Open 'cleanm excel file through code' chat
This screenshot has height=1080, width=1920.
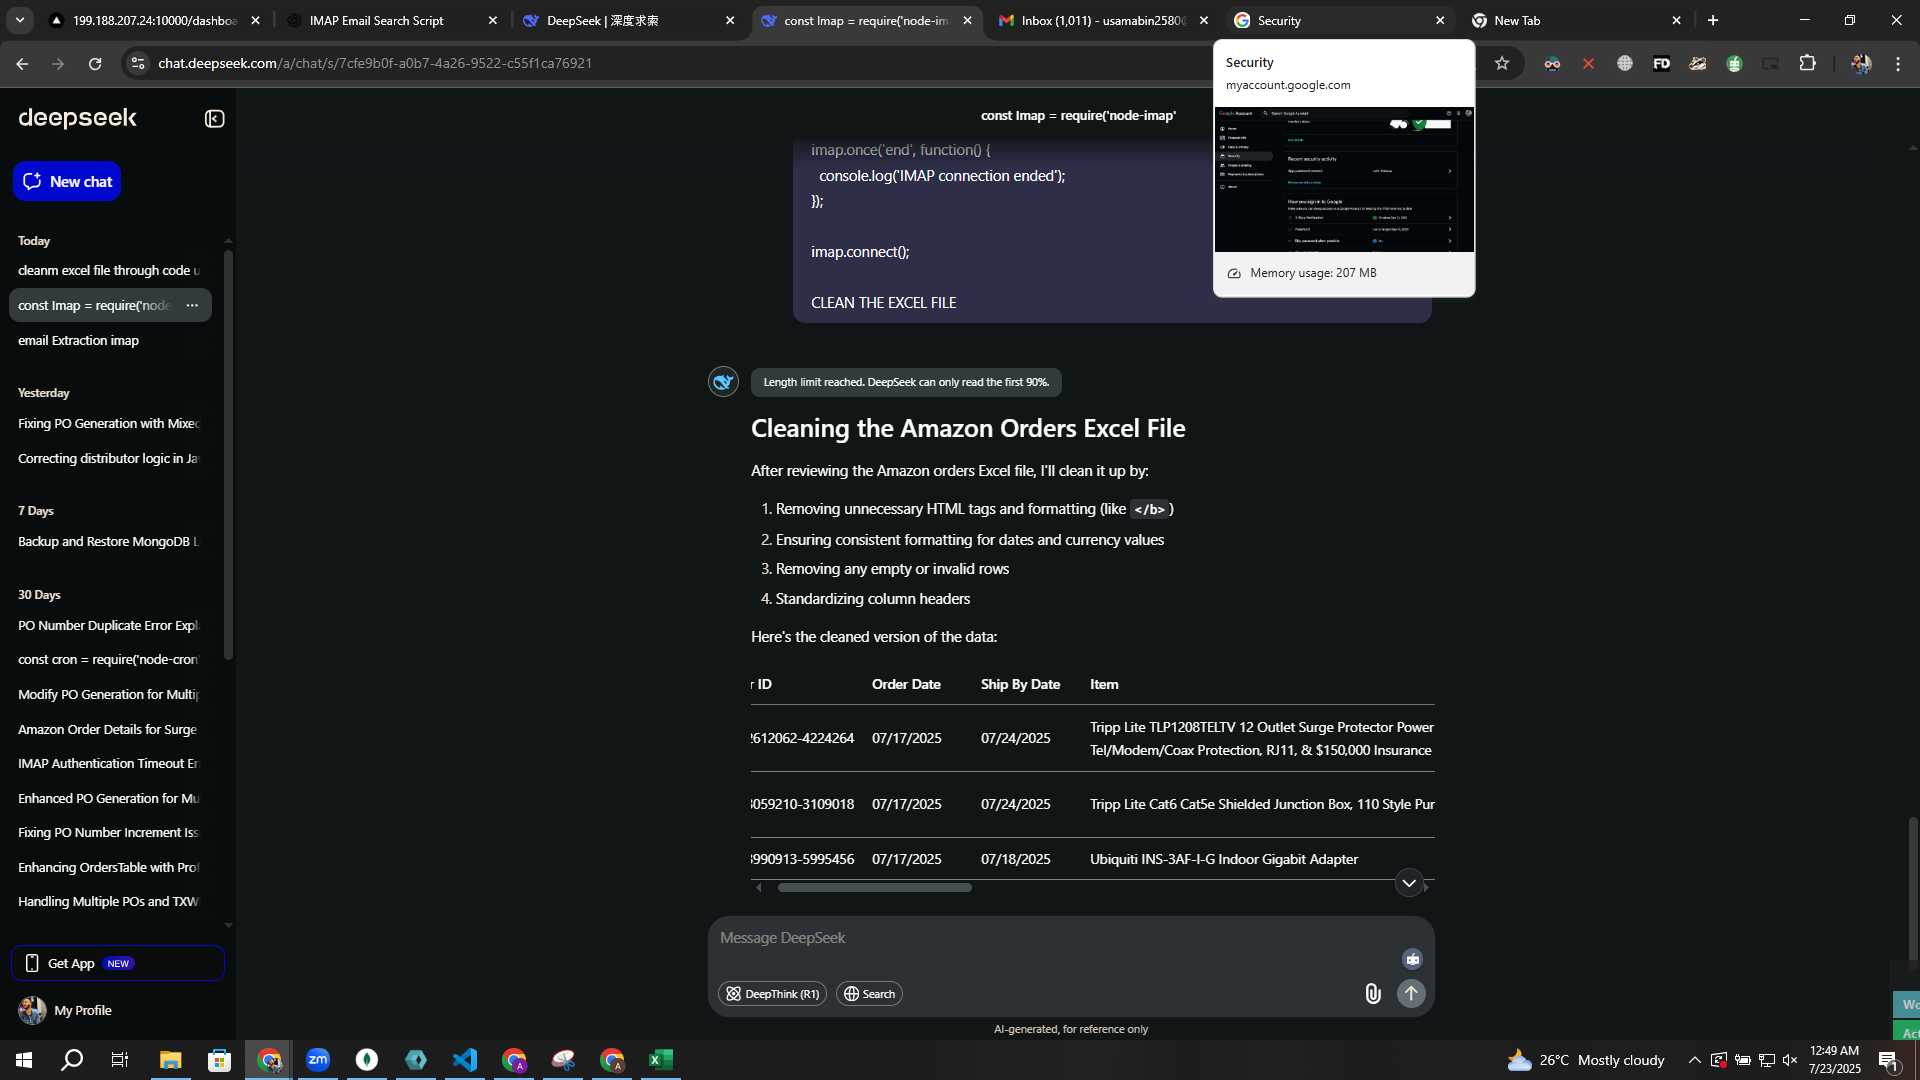pos(109,270)
